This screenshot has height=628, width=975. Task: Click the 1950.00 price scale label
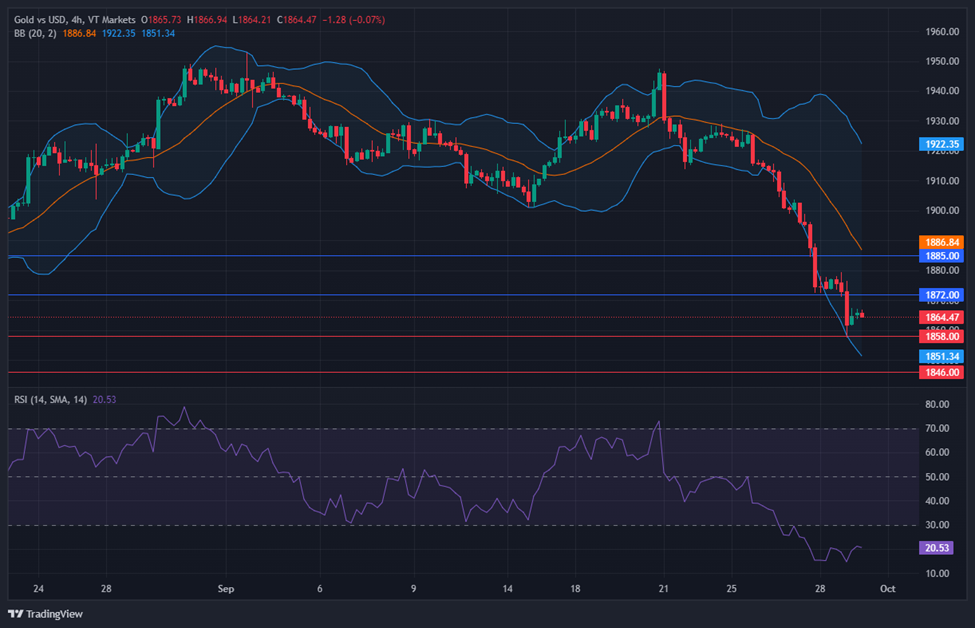click(941, 61)
